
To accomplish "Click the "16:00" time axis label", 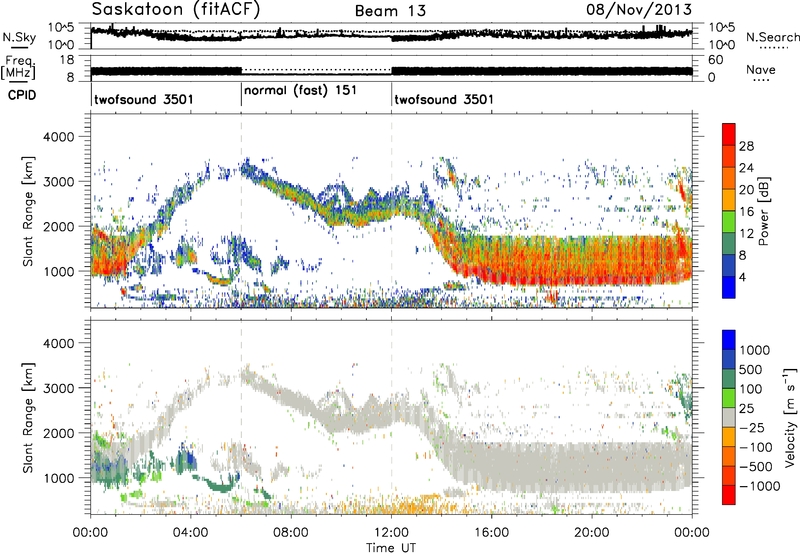I will (491, 532).
